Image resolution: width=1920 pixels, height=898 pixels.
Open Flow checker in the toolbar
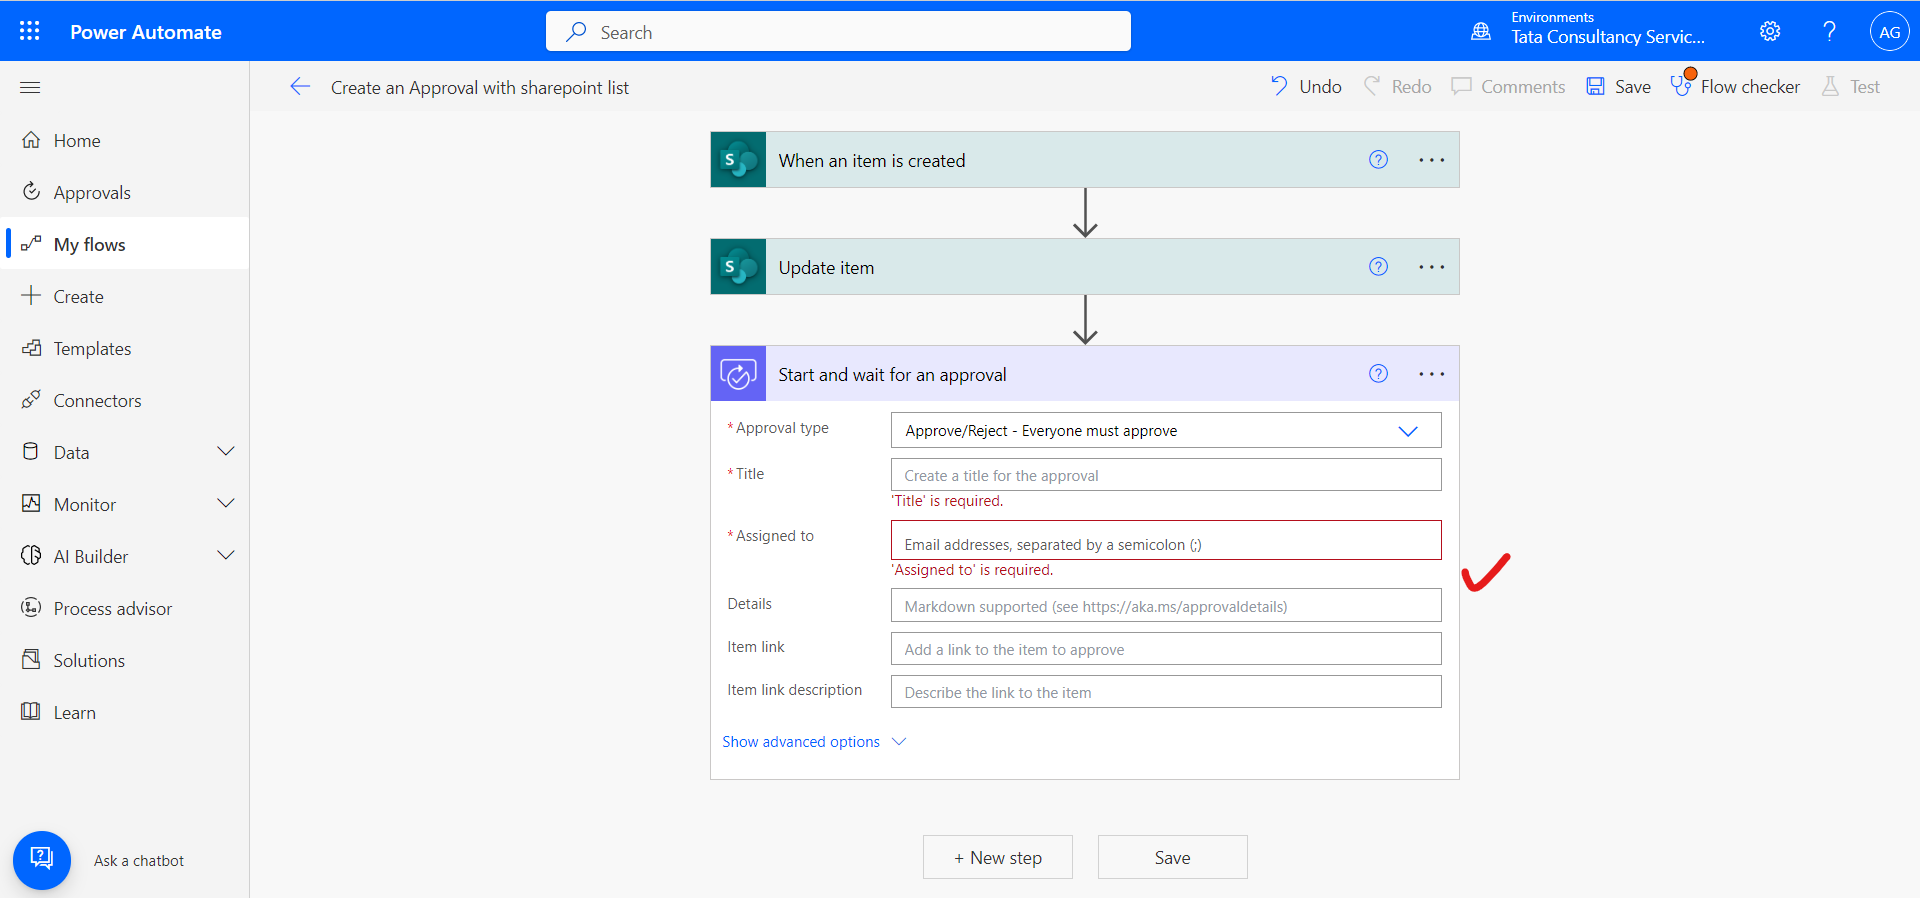[1735, 87]
